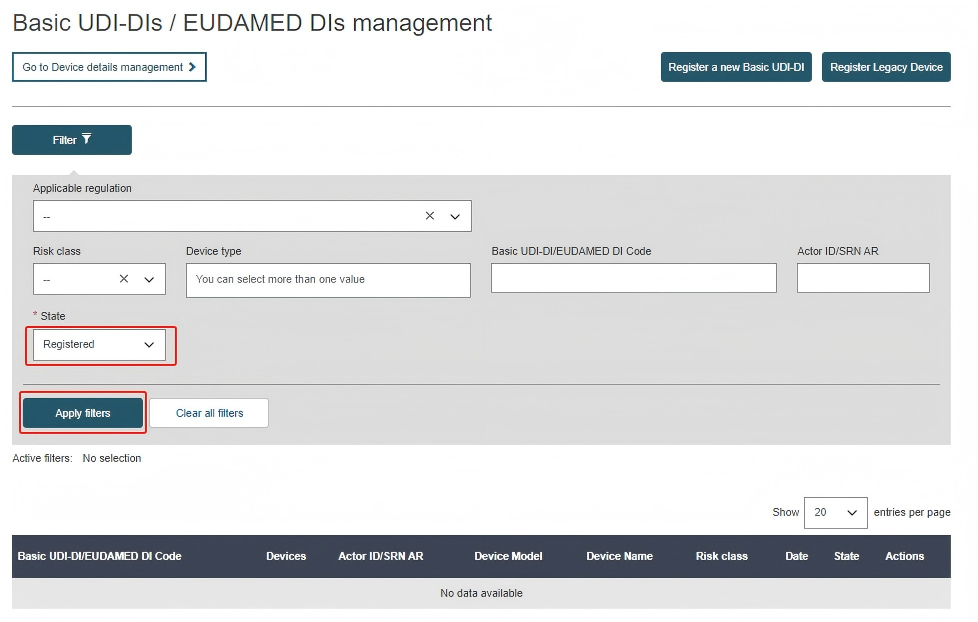This screenshot has height=622, width=978.
Task: Click the Filter funnel icon
Action: coord(87,139)
